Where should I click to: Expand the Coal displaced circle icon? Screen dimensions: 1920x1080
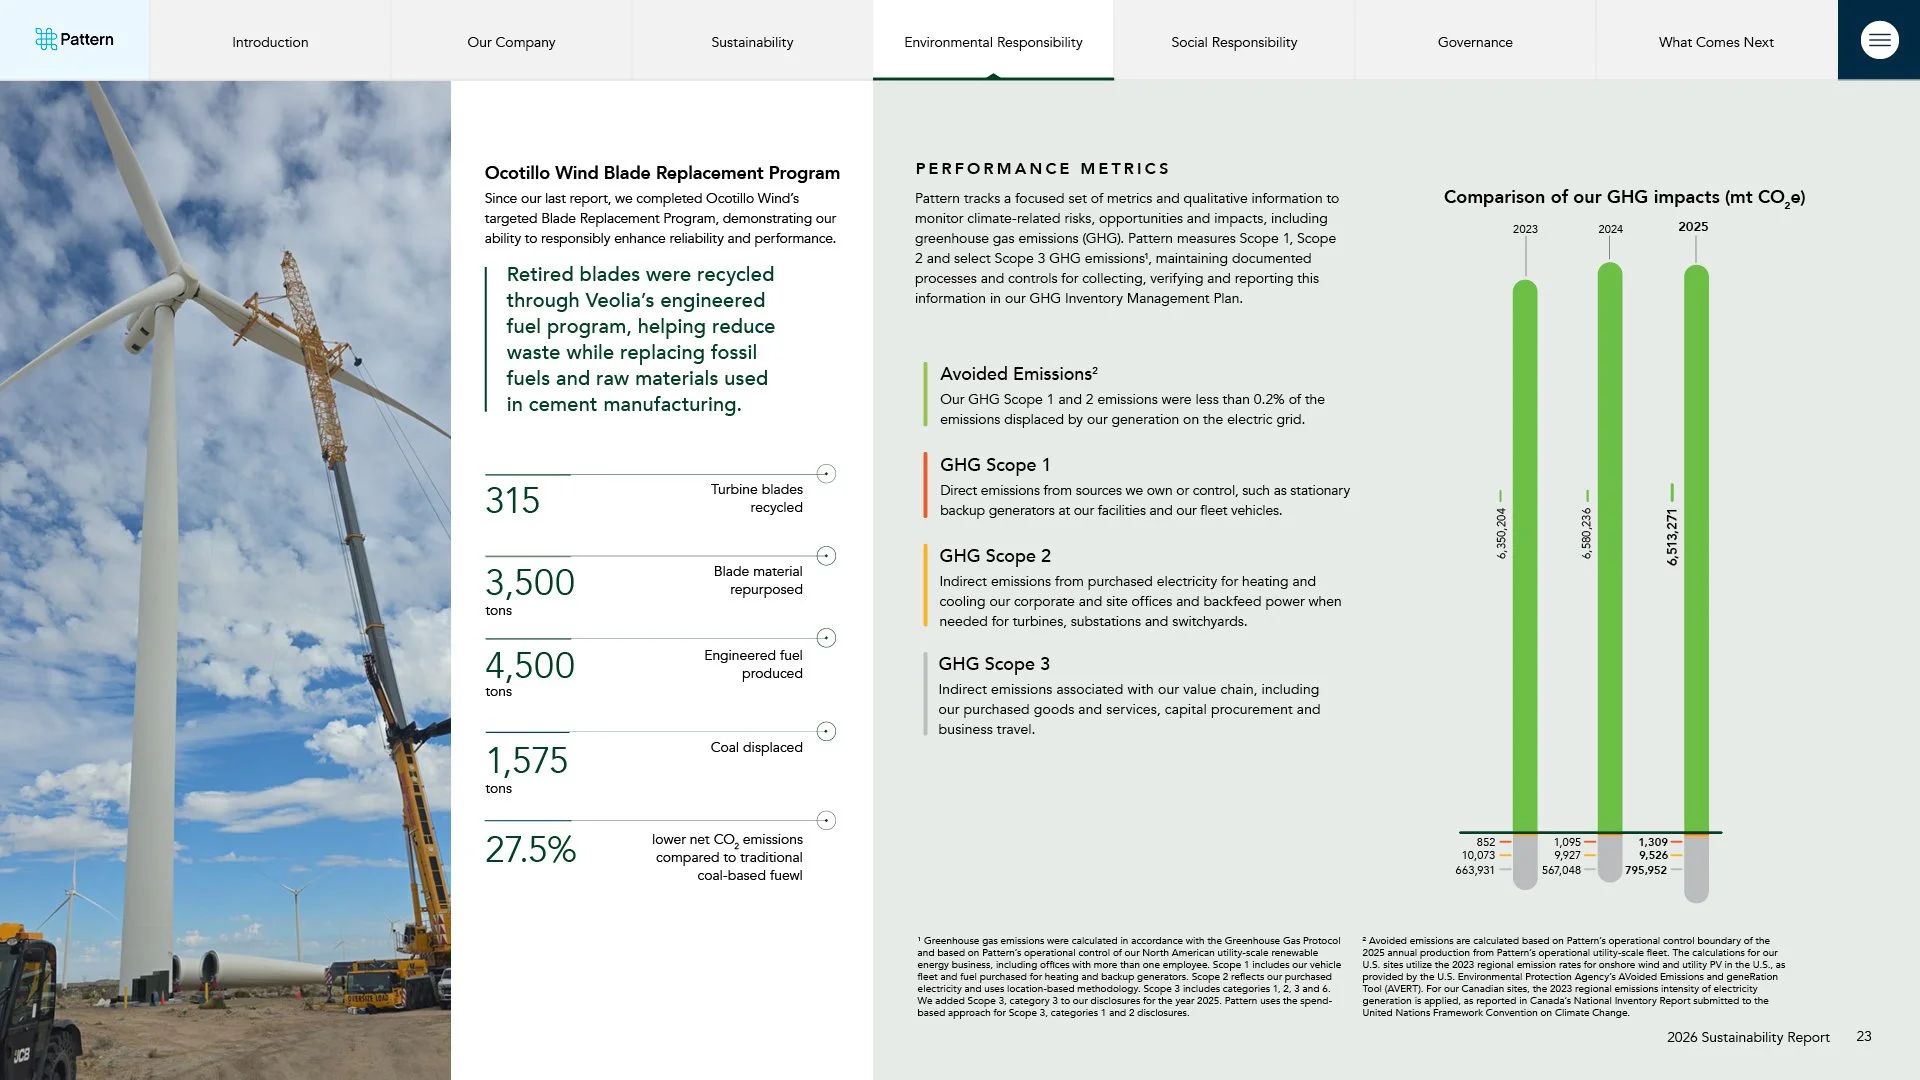point(826,731)
